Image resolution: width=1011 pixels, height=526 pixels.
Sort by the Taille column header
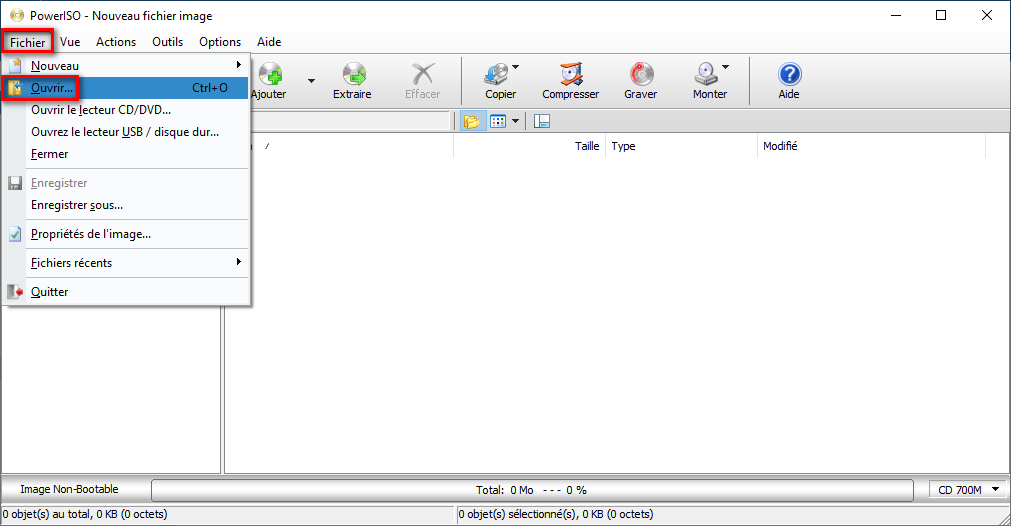click(586, 146)
